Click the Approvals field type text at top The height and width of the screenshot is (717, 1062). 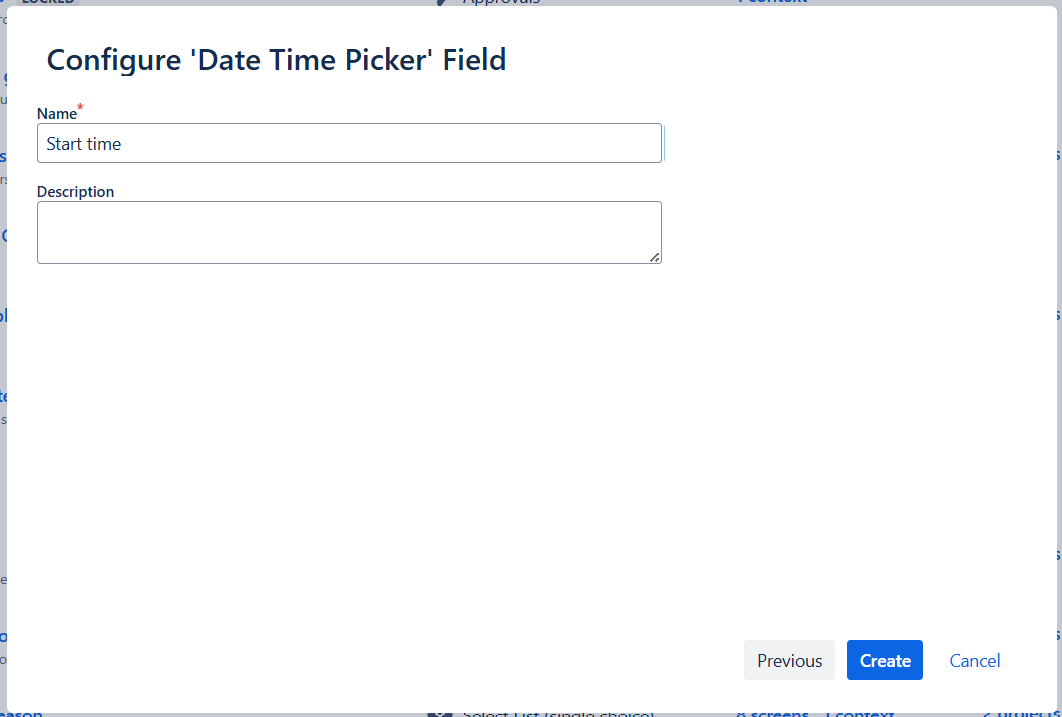tap(501, 2)
